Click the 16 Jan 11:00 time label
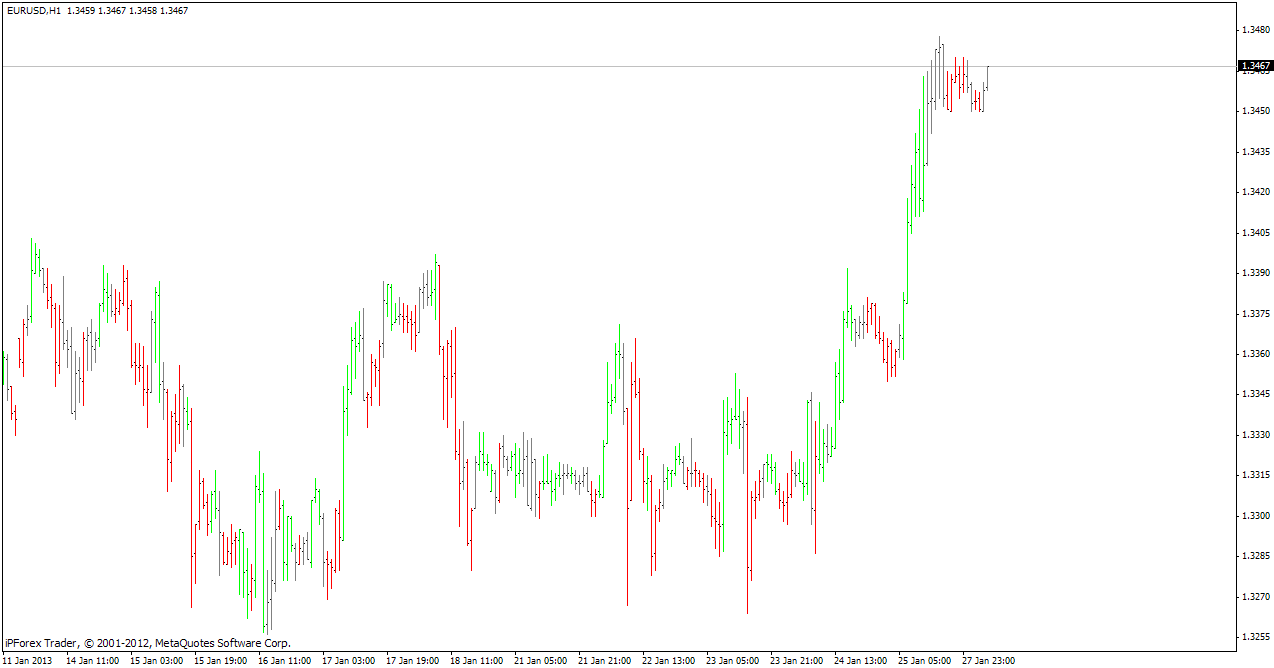This screenshot has height=668, width=1274. (x=284, y=660)
